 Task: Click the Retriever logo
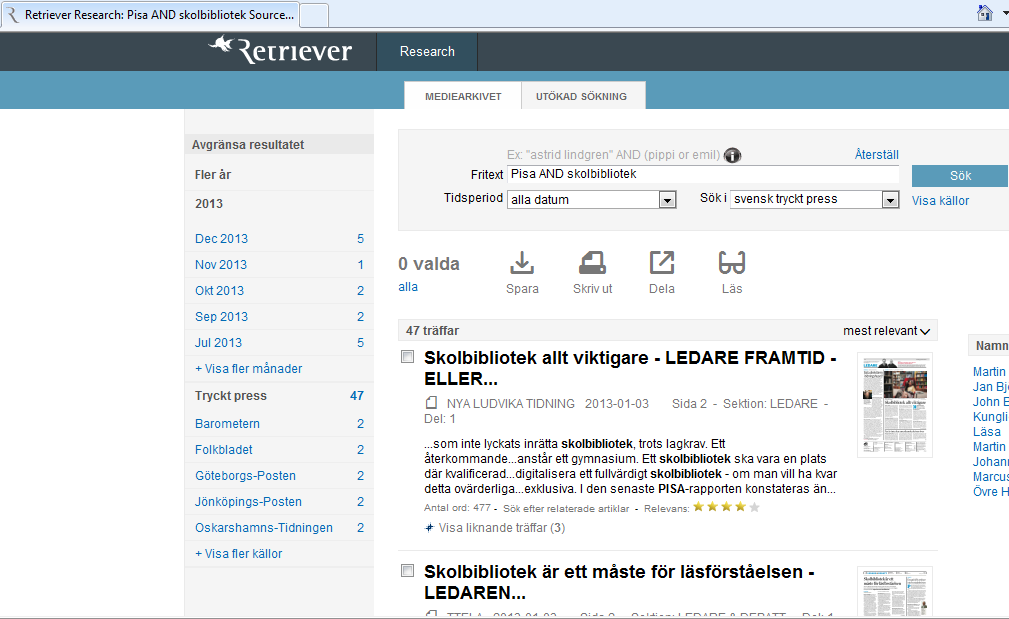pyautogui.click(x=280, y=50)
